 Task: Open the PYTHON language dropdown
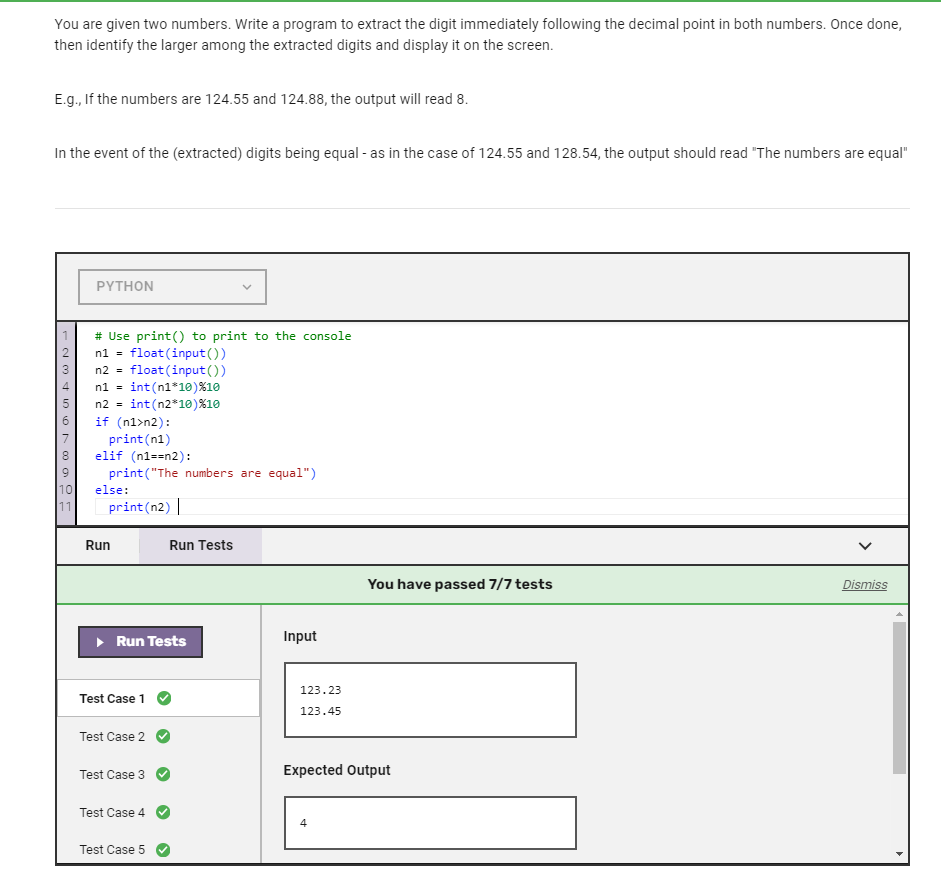click(x=171, y=286)
